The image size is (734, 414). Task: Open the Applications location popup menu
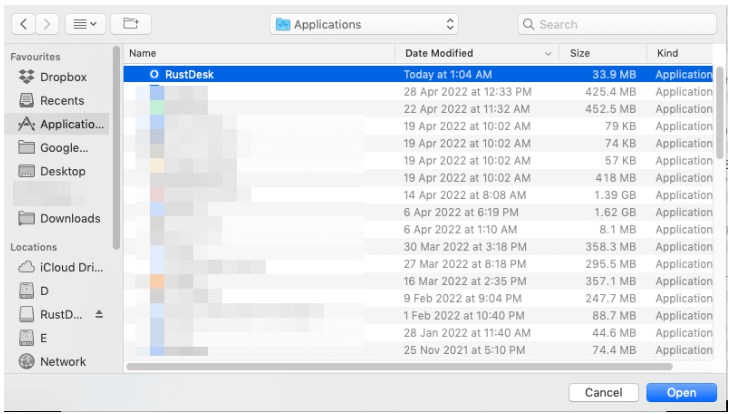pyautogui.click(x=364, y=24)
